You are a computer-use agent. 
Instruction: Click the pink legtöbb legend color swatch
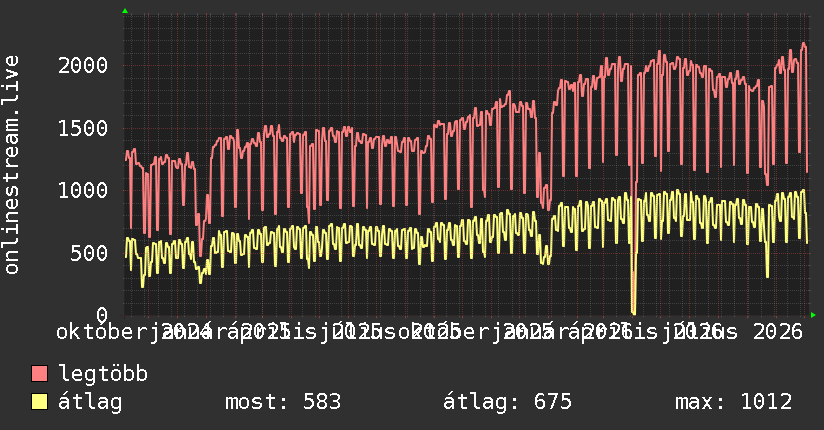(x=39, y=373)
